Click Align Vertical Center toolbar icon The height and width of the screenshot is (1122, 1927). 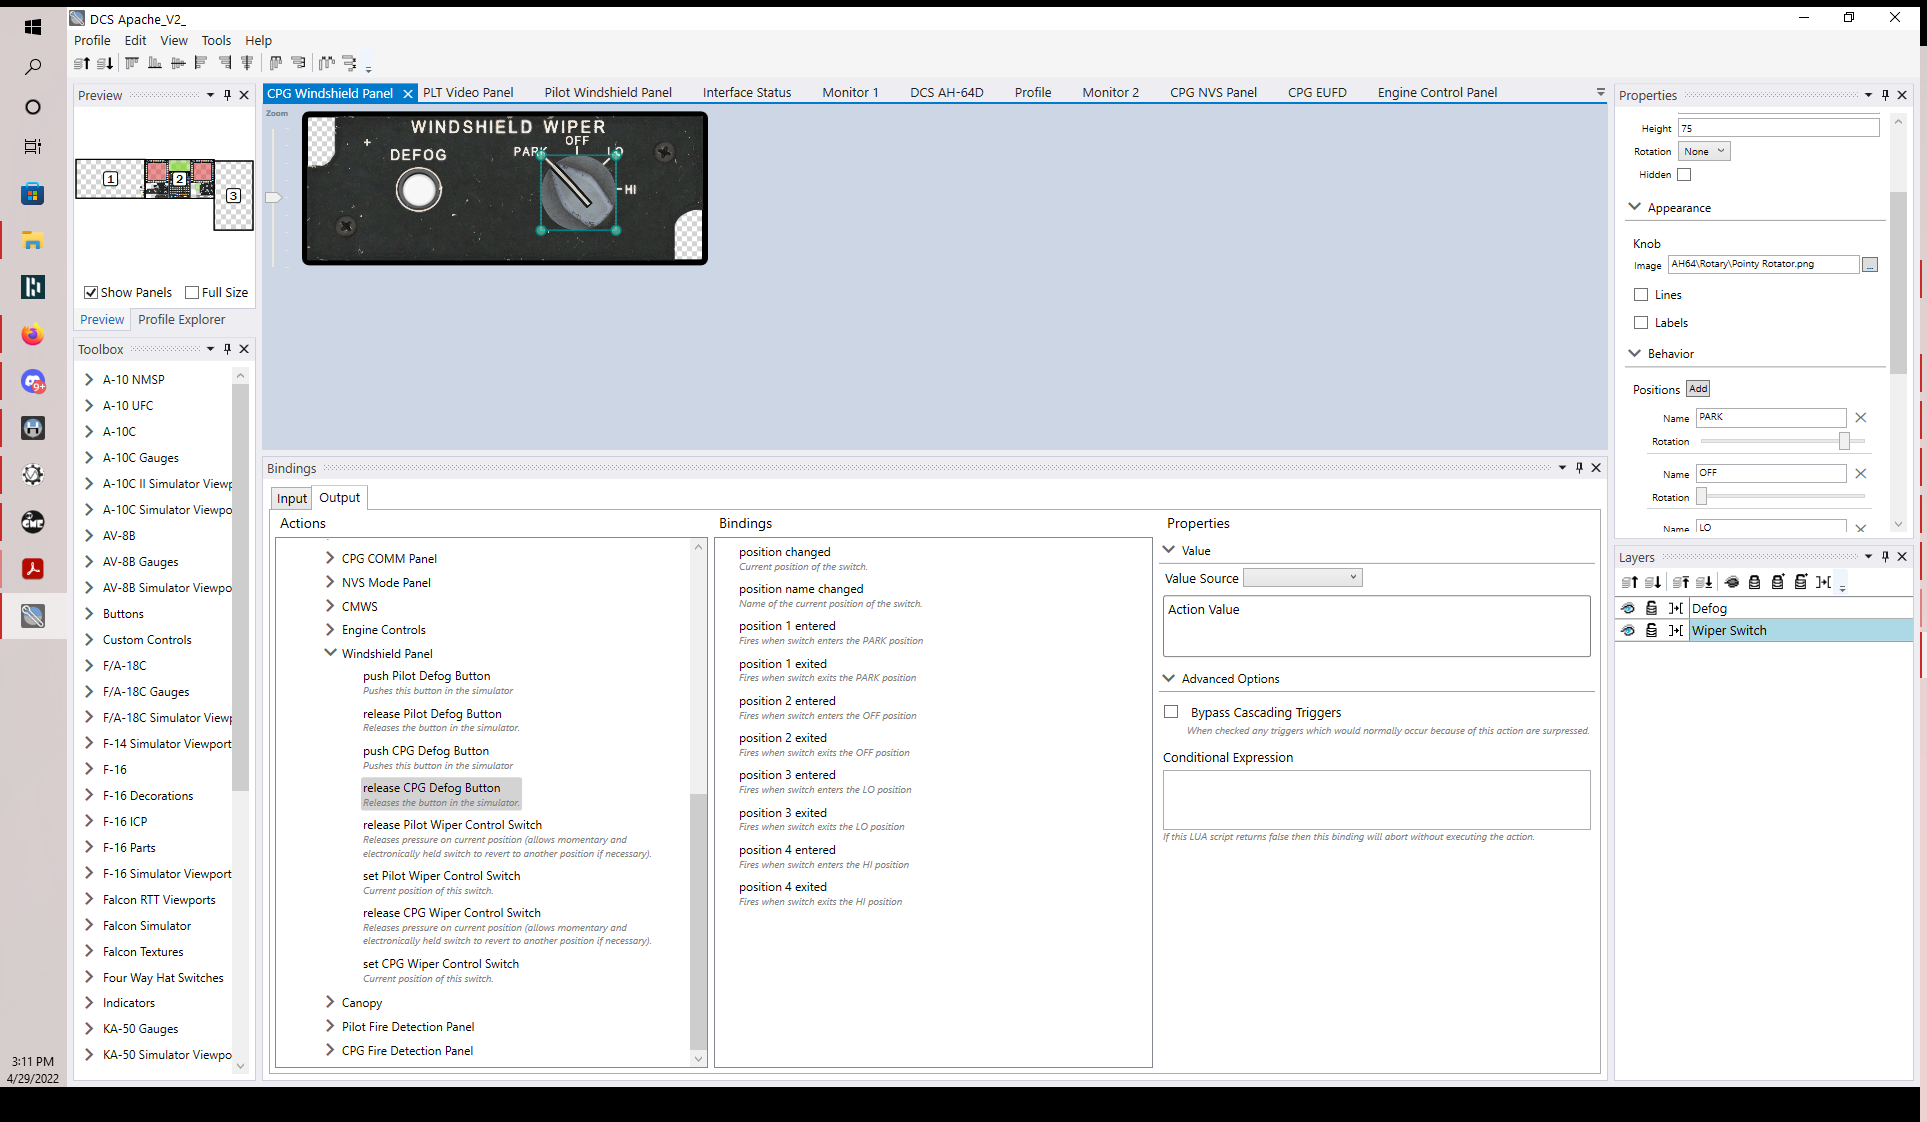(247, 64)
